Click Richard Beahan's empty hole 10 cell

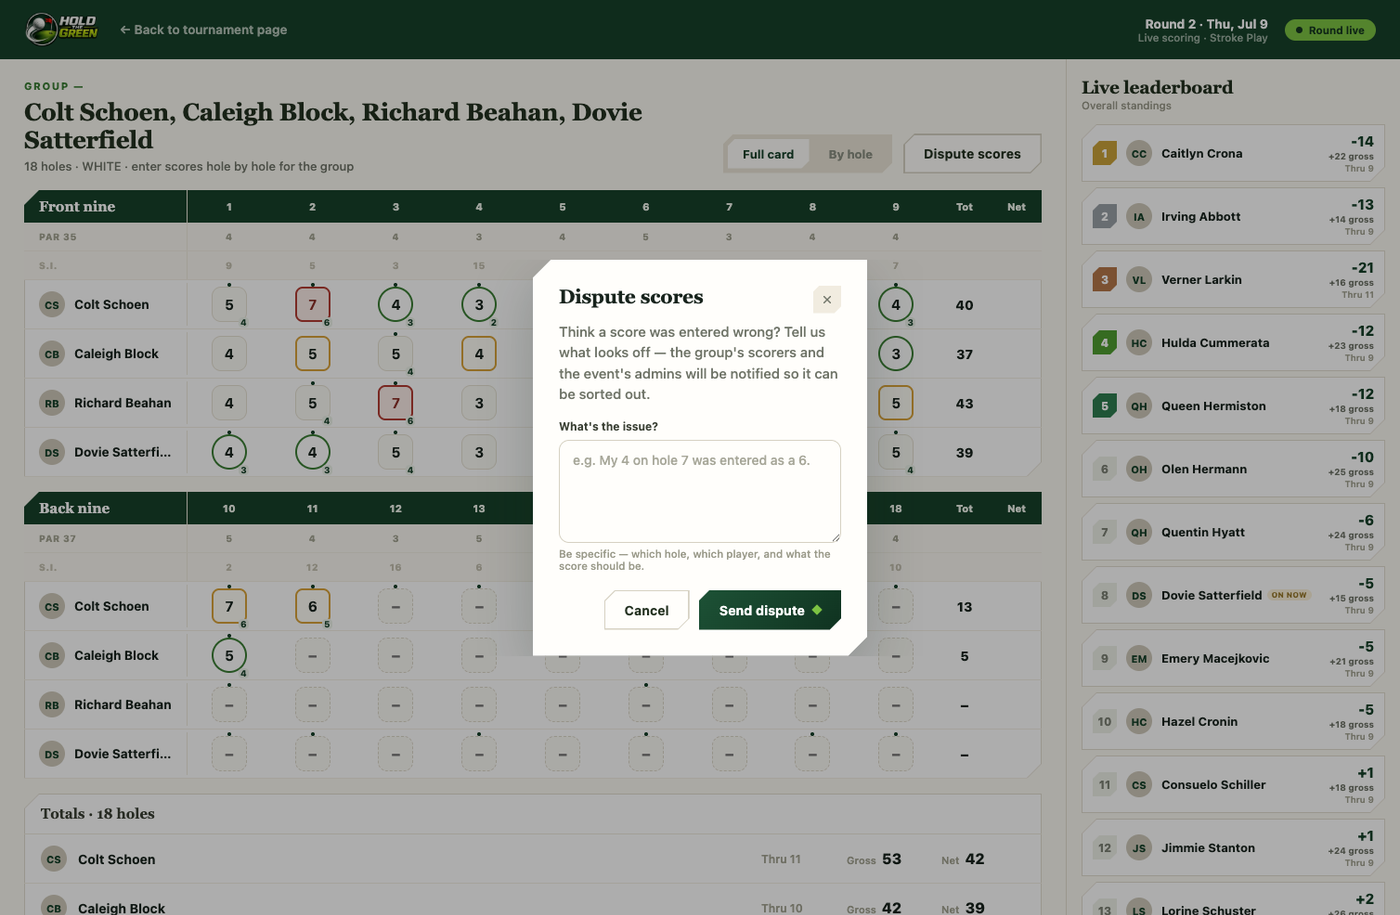click(x=229, y=705)
